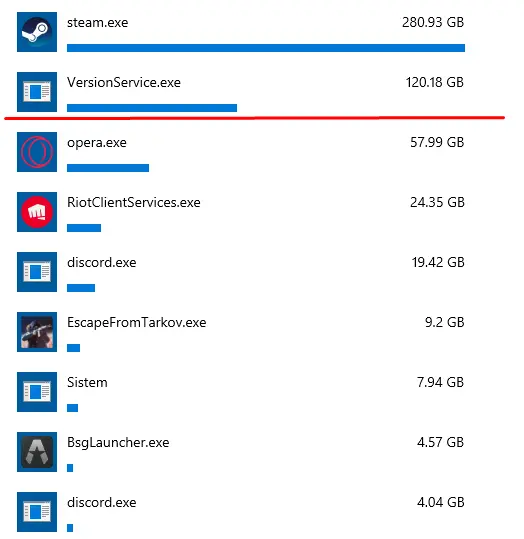The width and height of the screenshot is (524, 539).
Task: Click the VersionService.exe usage bar
Action: point(152,108)
